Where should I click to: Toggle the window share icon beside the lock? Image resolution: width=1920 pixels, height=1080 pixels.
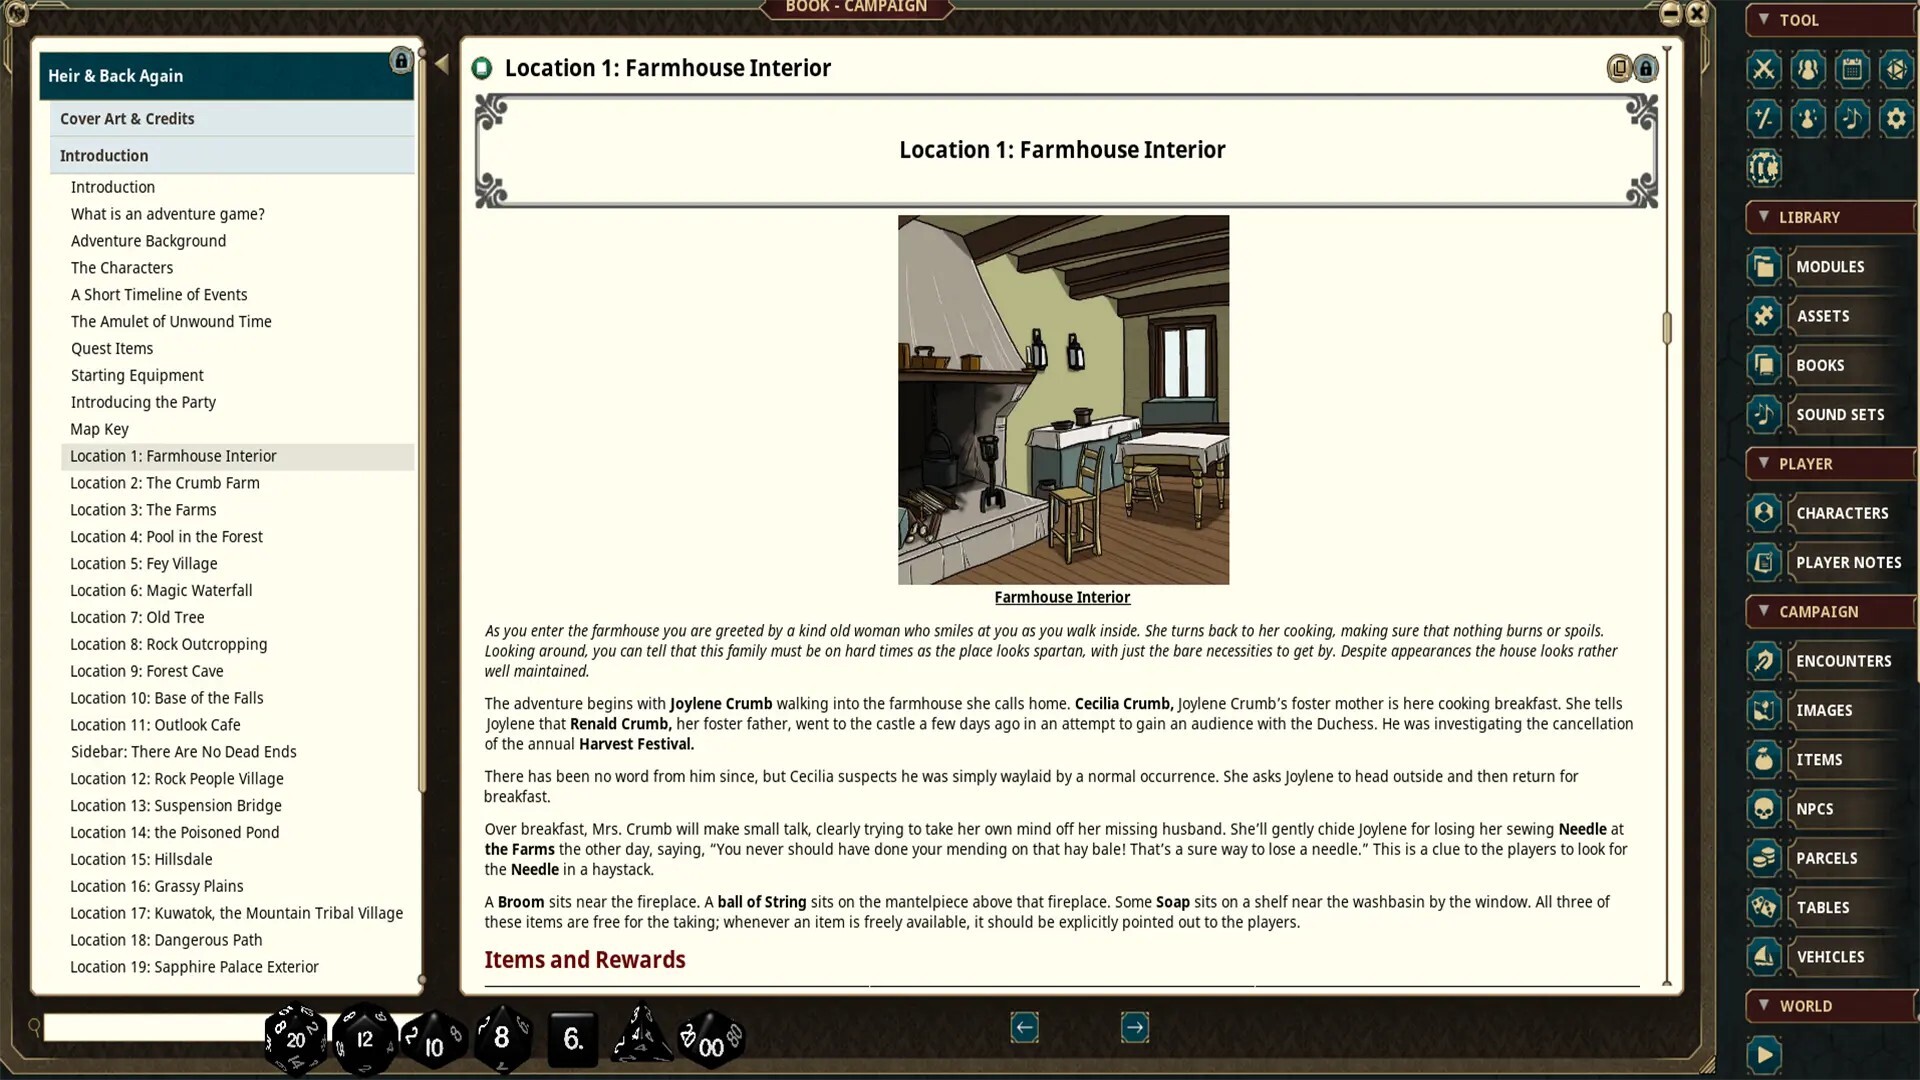pos(1617,68)
